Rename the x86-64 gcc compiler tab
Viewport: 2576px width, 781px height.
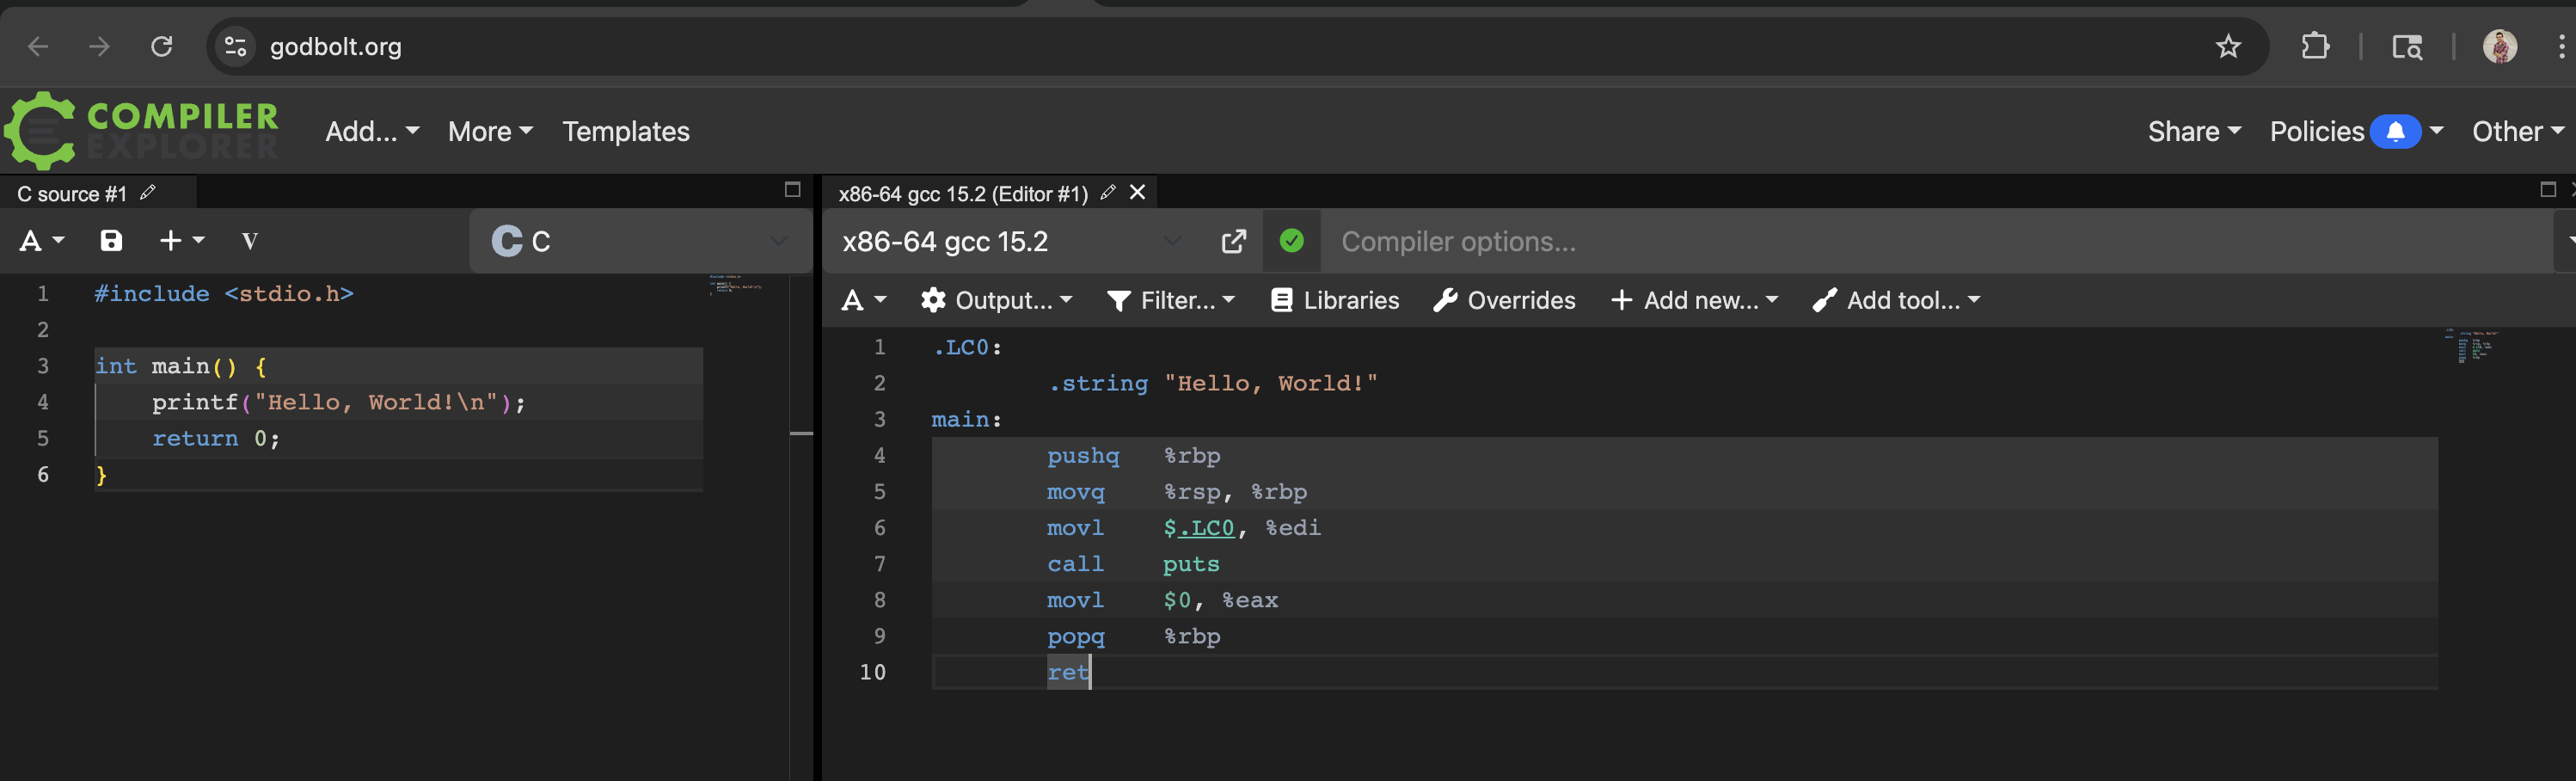point(1107,193)
